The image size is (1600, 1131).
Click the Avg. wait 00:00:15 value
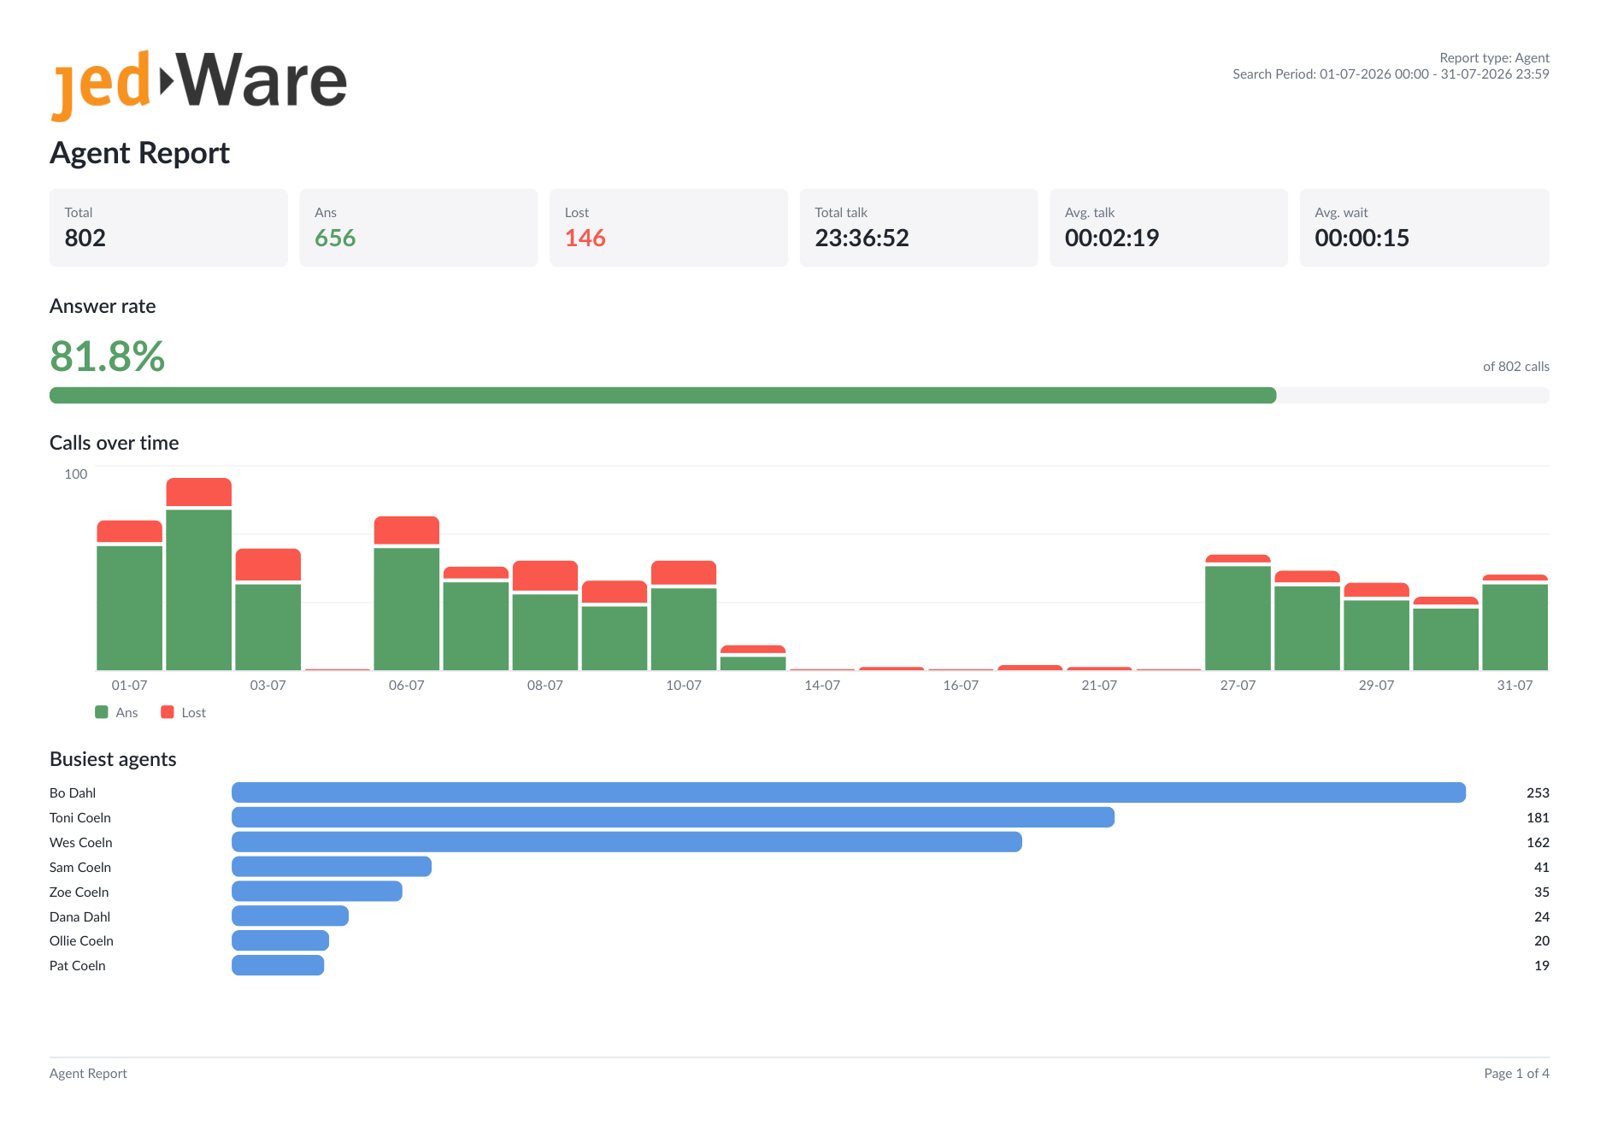click(1362, 238)
